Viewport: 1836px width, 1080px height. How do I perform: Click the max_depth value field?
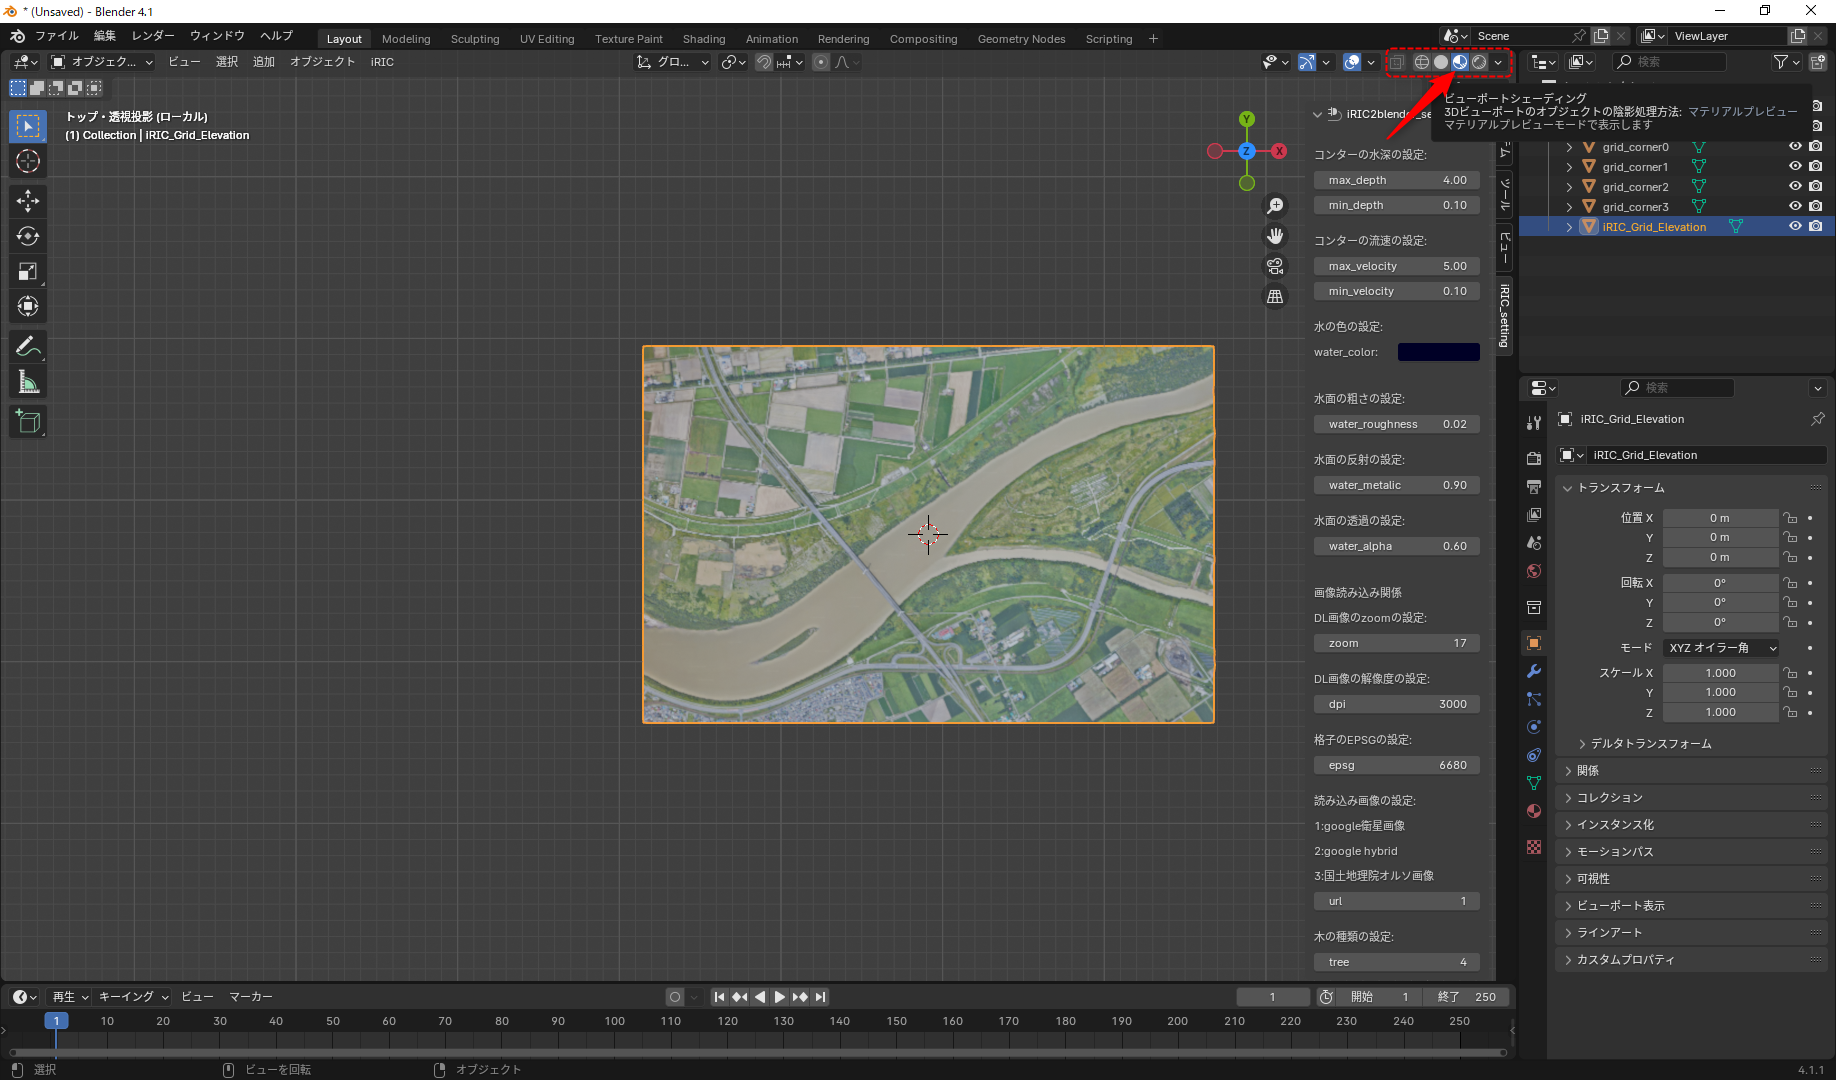click(x=1396, y=180)
